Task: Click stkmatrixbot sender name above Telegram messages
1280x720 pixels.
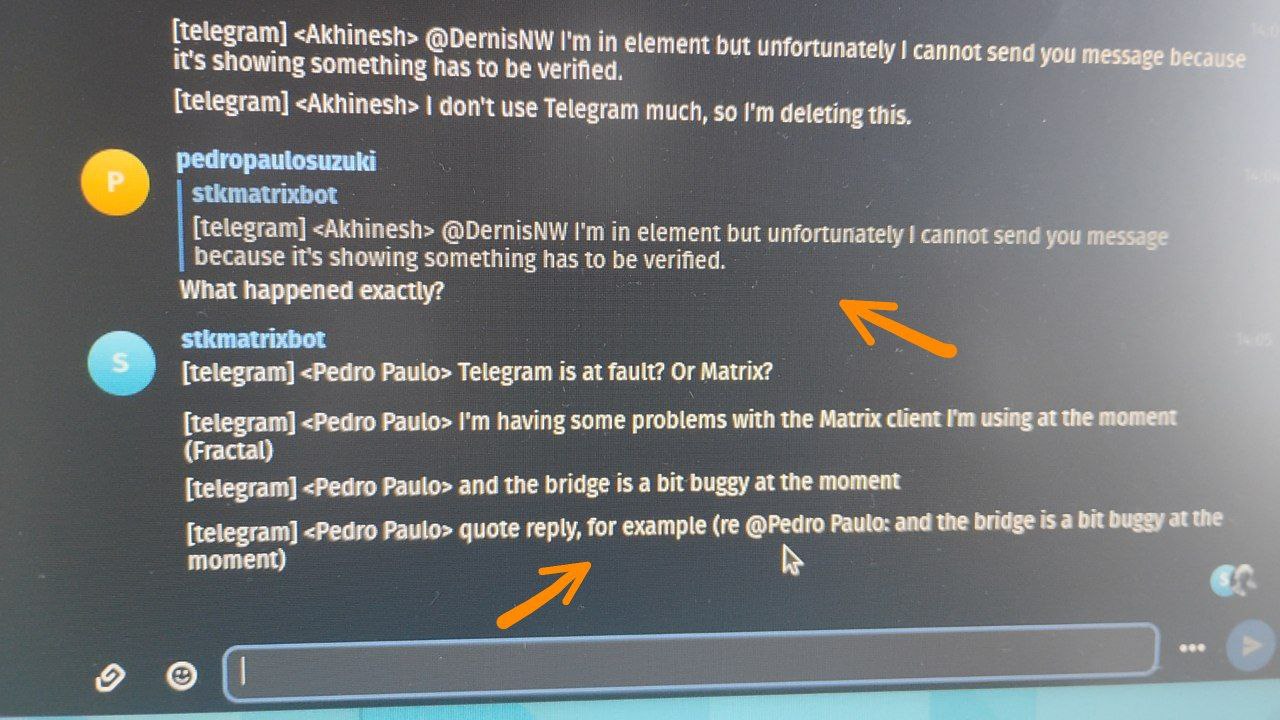Action: pos(253,339)
